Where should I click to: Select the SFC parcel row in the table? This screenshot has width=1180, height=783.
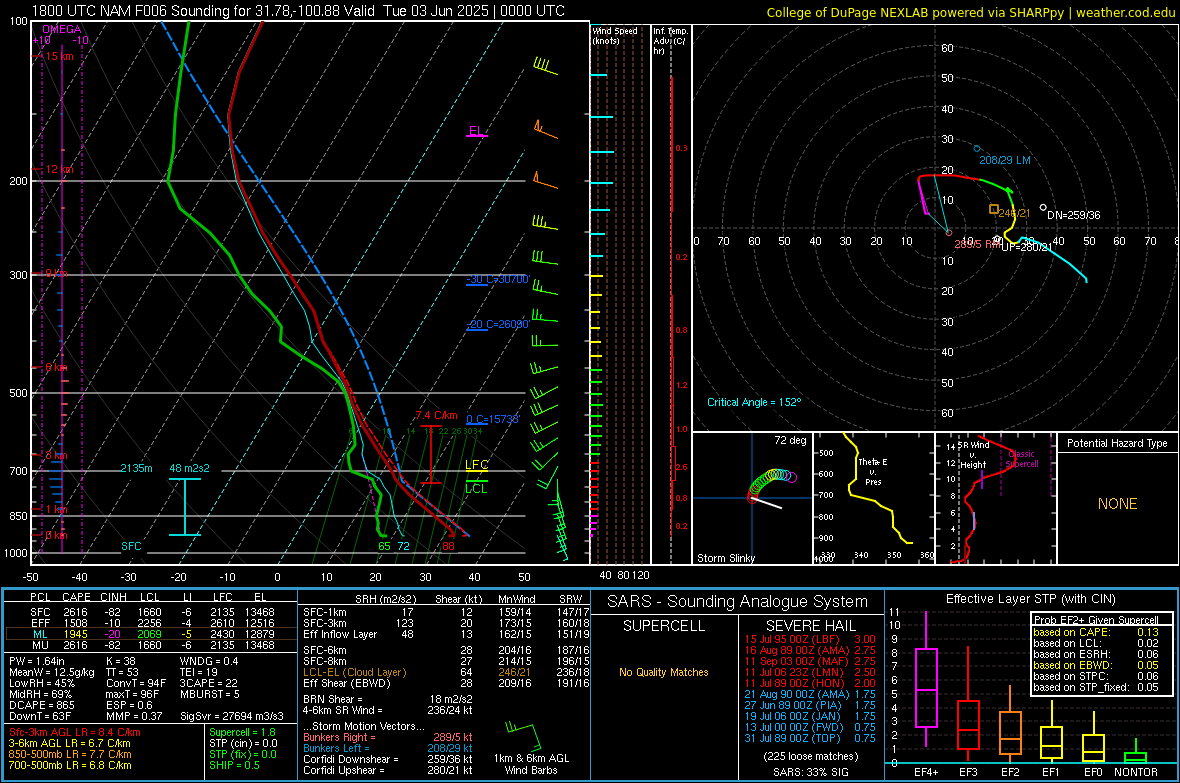point(151,612)
